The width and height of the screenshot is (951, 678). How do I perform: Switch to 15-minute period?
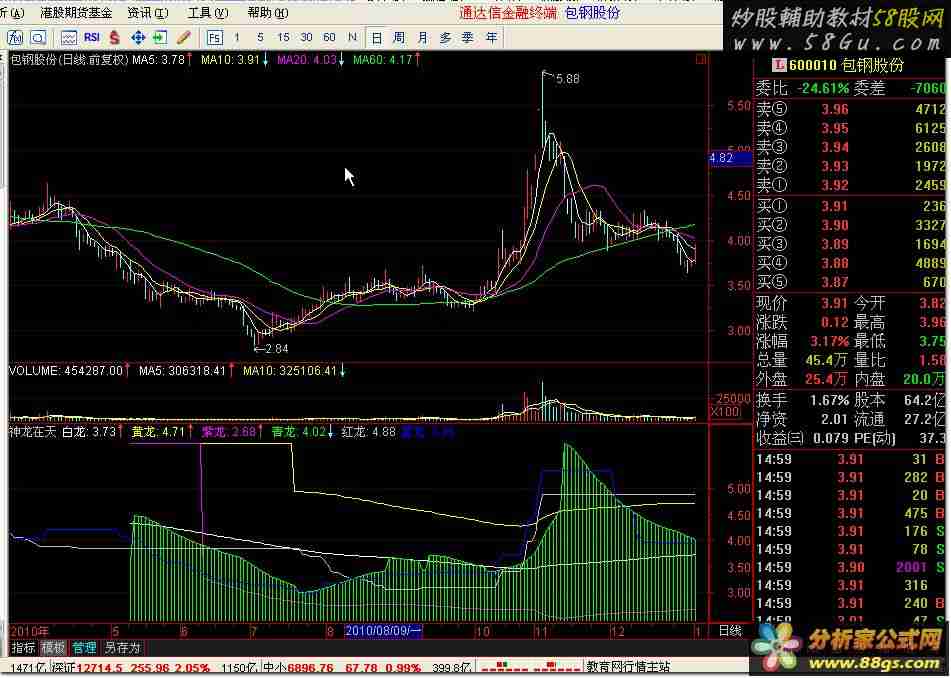point(283,38)
